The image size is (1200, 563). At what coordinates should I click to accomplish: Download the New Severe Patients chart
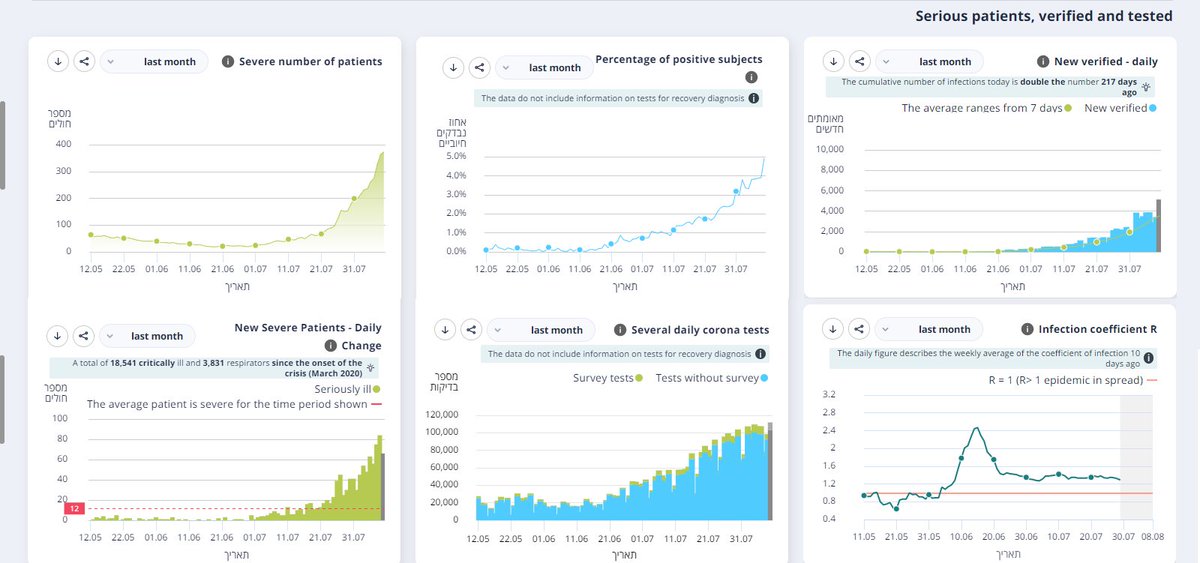(58, 336)
